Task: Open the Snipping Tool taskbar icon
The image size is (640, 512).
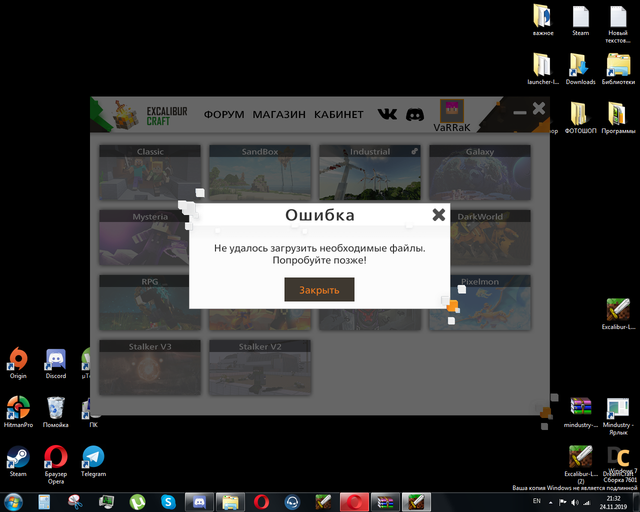Action: point(75,502)
